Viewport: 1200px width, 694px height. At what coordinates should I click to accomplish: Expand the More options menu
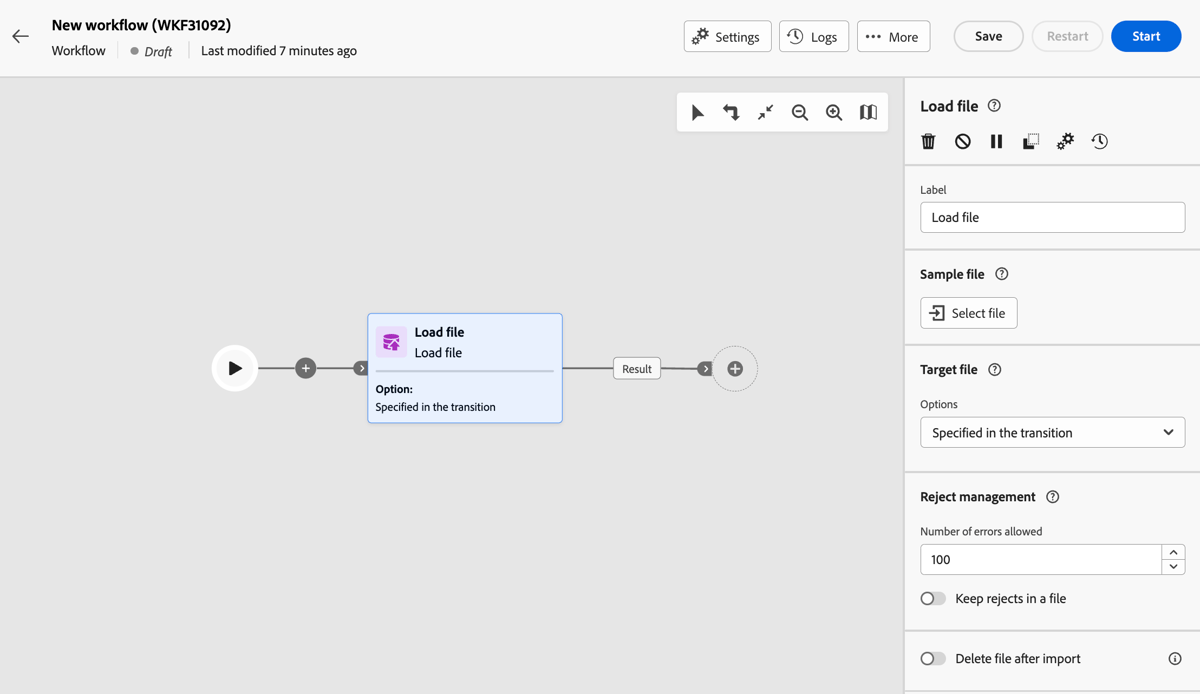[x=893, y=36]
